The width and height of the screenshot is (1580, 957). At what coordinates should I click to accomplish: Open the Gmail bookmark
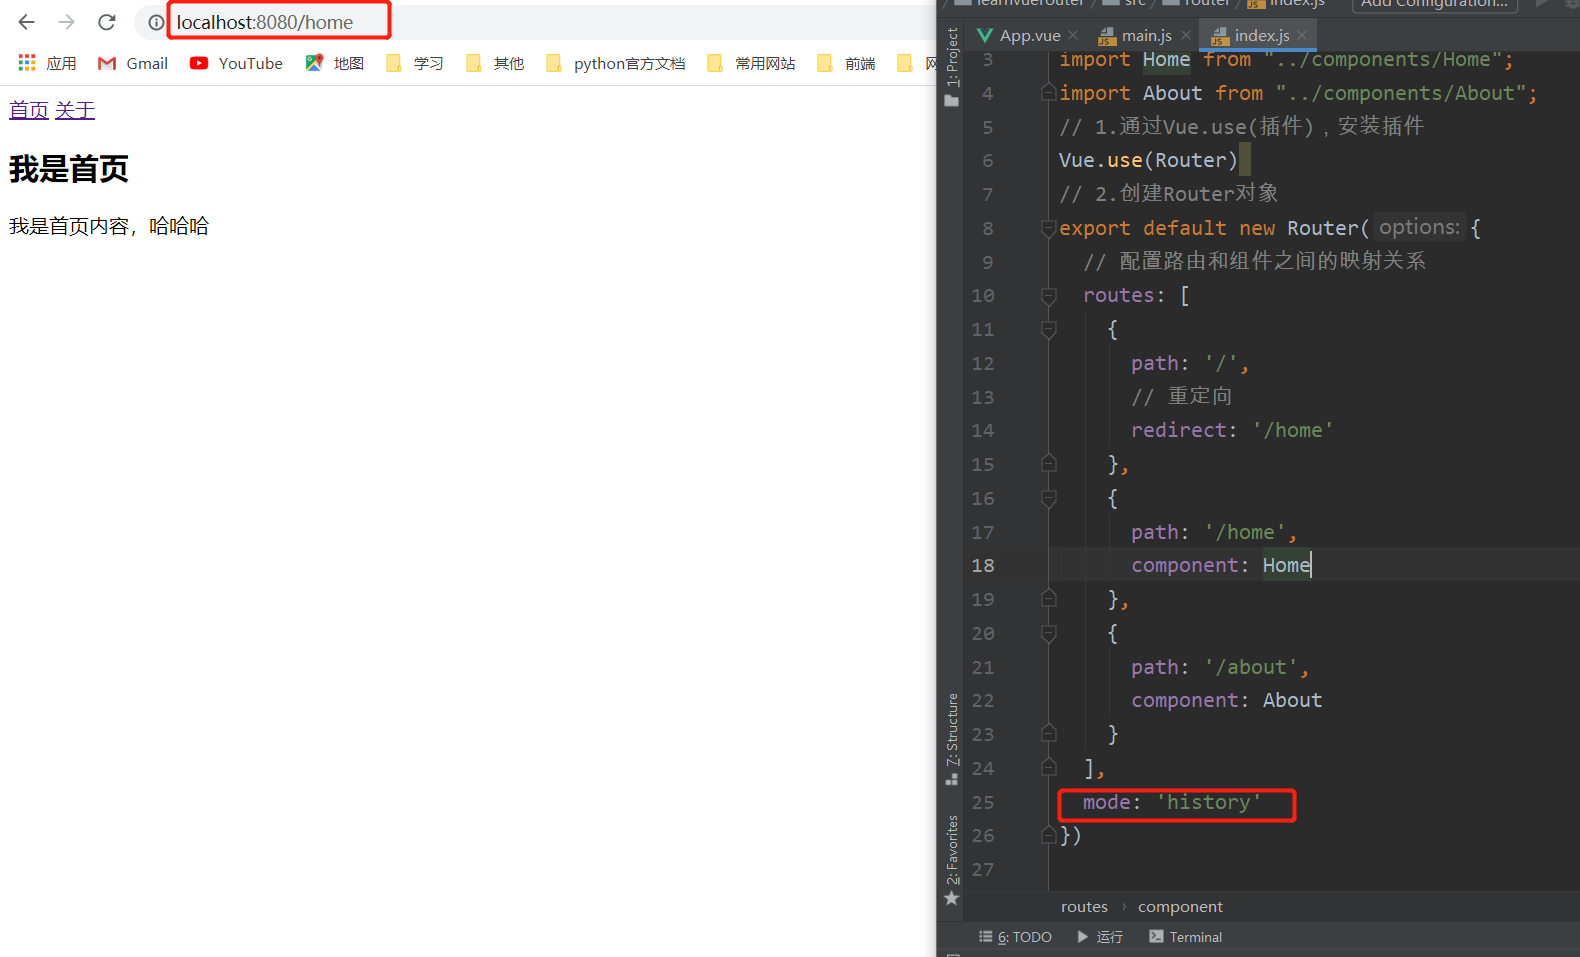point(133,63)
